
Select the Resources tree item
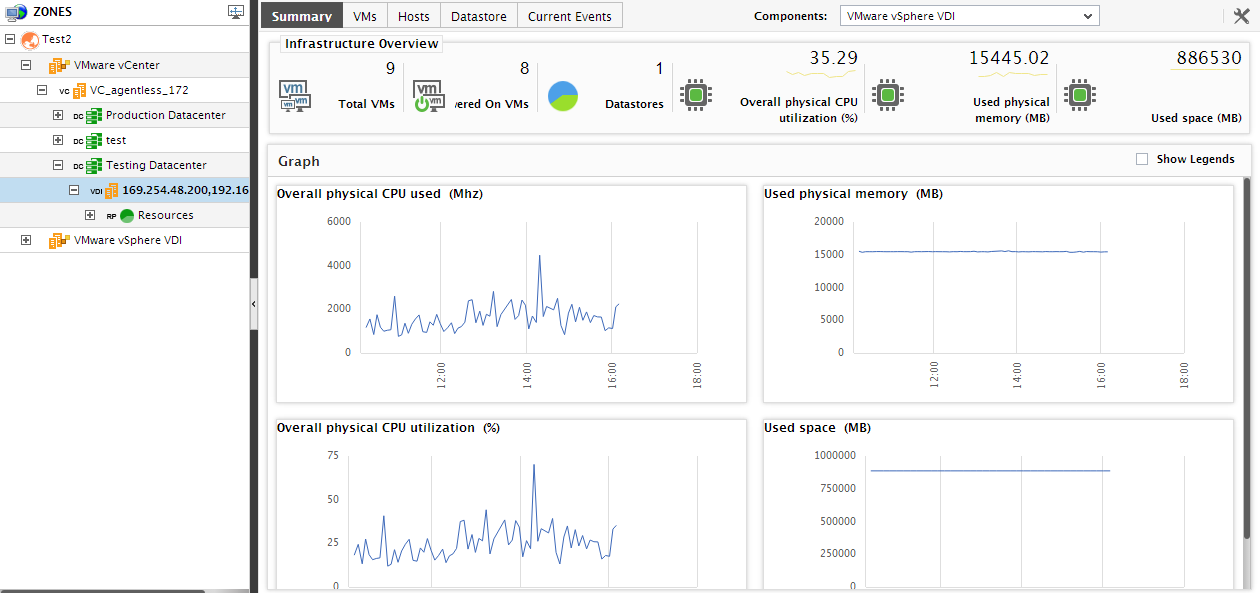pos(166,215)
